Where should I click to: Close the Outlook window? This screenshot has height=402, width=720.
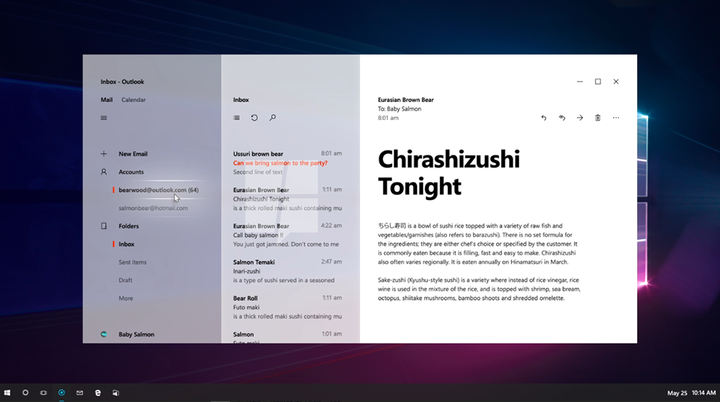(616, 82)
